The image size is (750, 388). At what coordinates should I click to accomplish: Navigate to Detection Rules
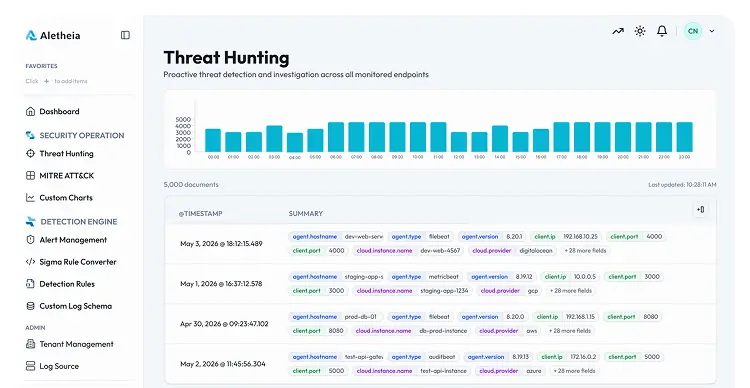(60, 284)
